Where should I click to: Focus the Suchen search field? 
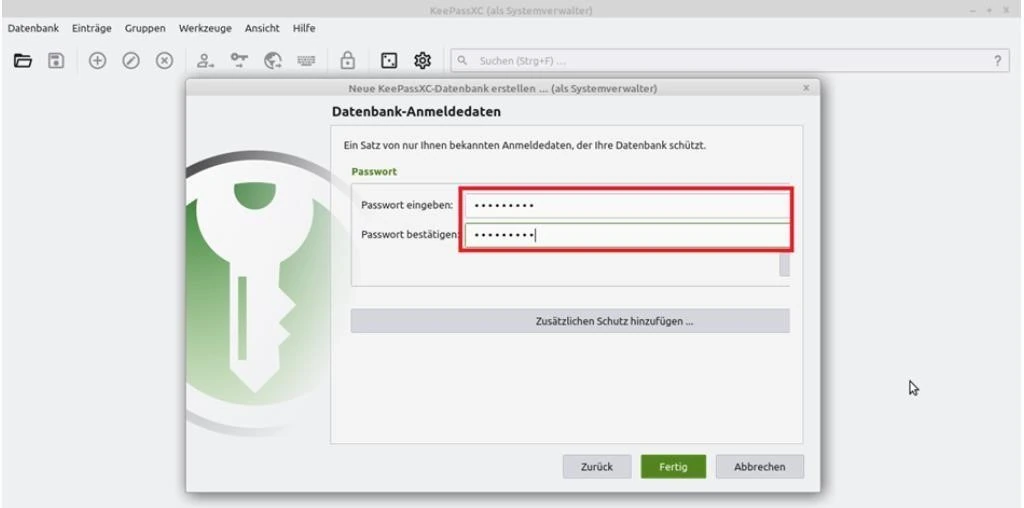coord(730,61)
